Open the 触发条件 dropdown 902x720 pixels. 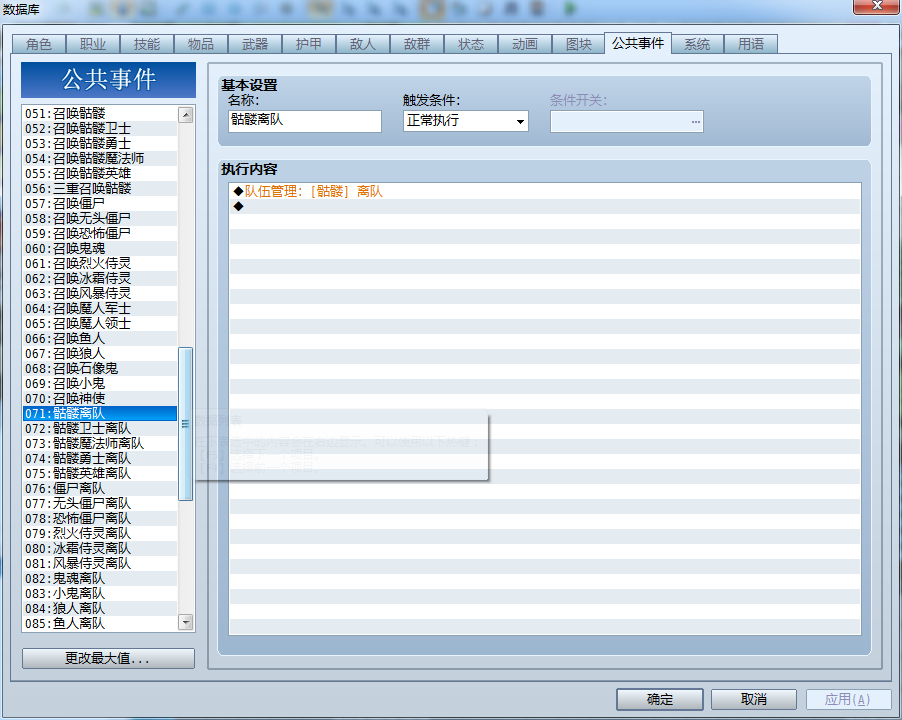(x=465, y=121)
